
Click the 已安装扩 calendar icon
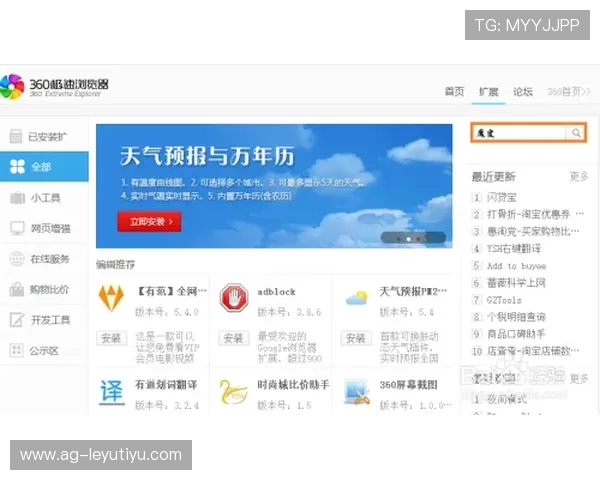pyautogui.click(x=16, y=136)
